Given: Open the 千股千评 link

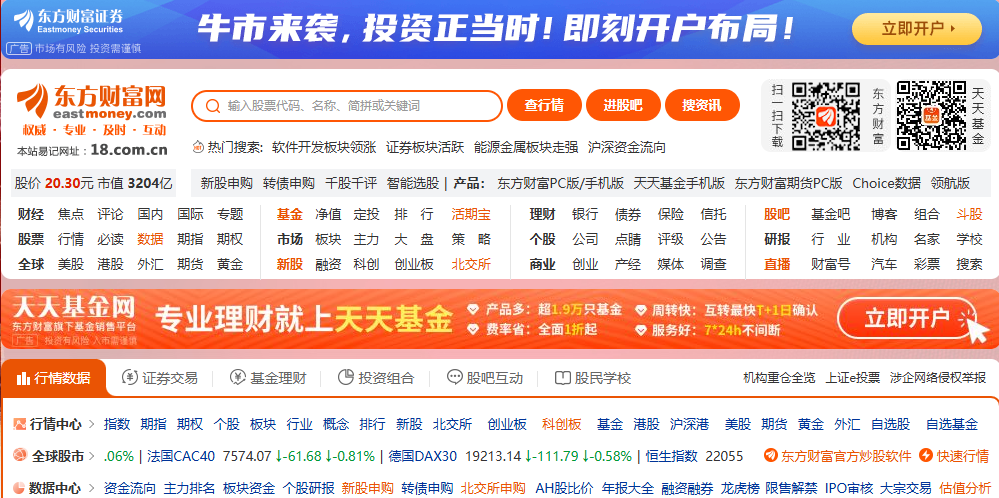Looking at the screenshot, I should (x=350, y=183).
